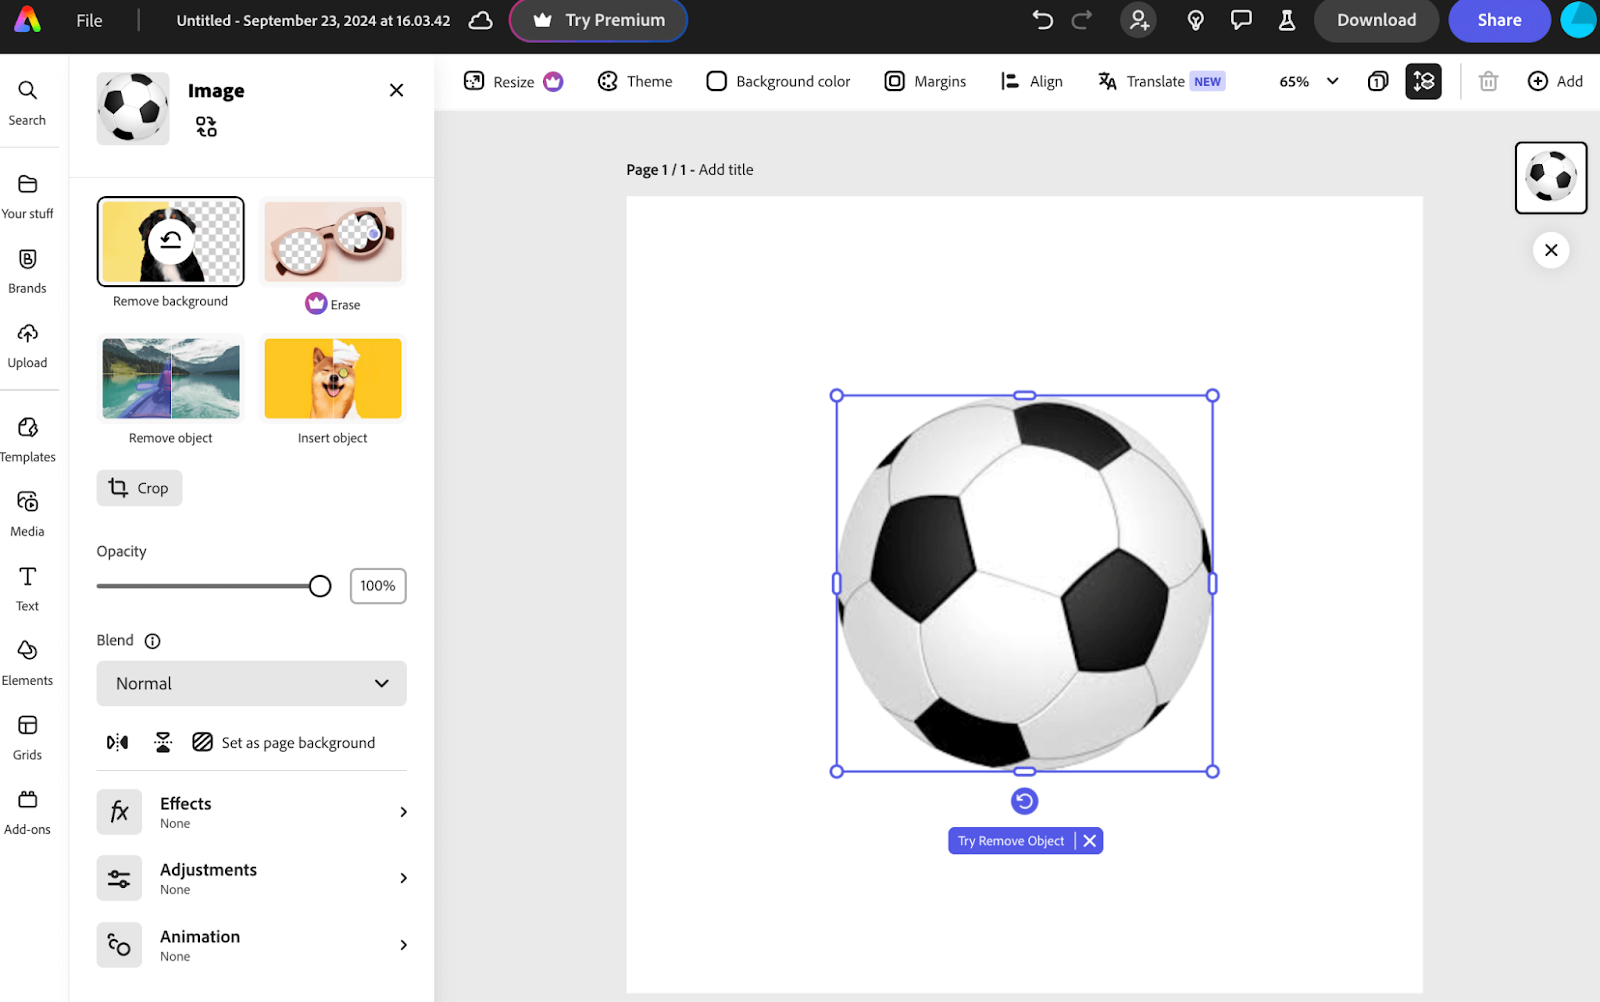Click the Undo icon

coord(1041,20)
